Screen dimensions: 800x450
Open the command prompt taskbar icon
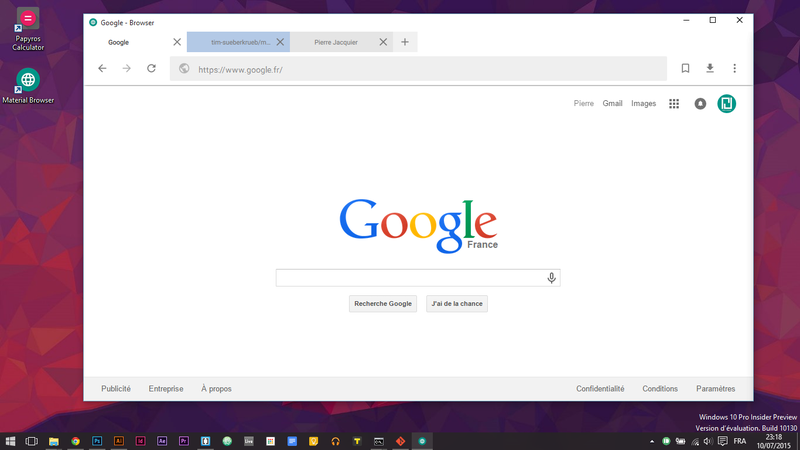click(379, 441)
